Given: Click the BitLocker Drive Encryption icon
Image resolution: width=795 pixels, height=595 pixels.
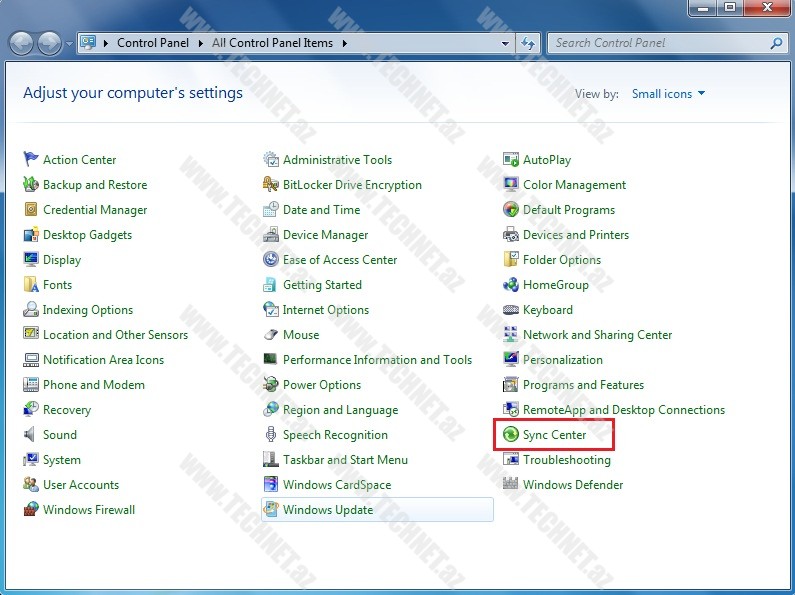Looking at the screenshot, I should (x=271, y=185).
